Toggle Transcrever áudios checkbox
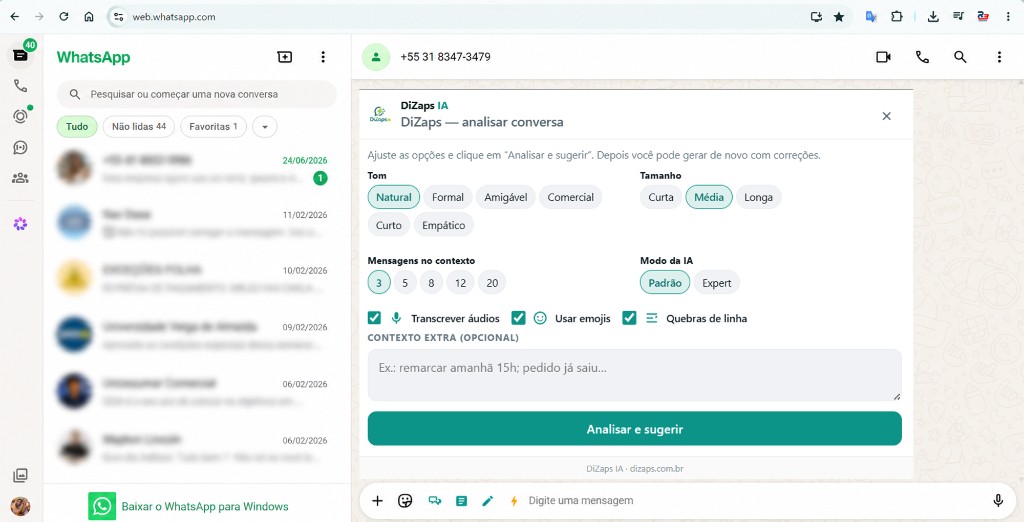This screenshot has width=1024, height=522. (374, 318)
